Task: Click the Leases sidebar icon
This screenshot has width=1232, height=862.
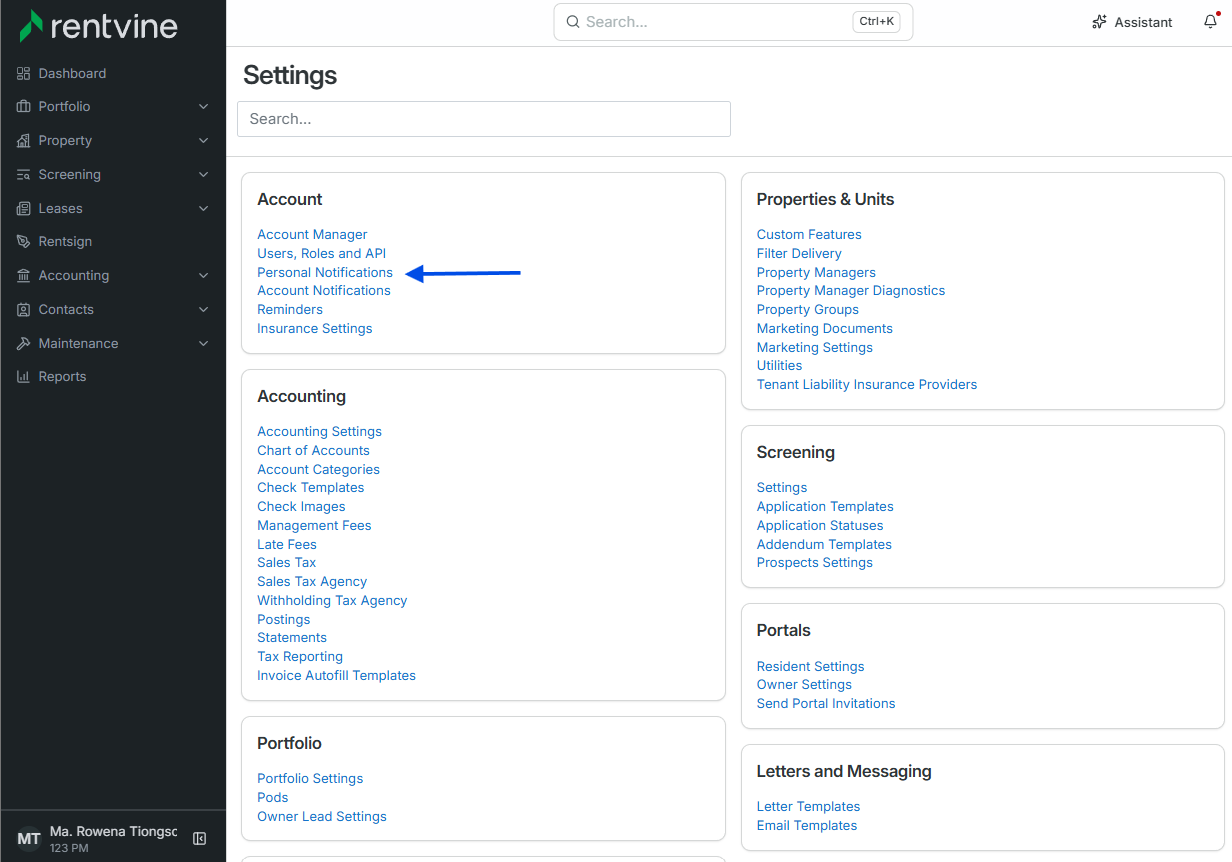Action: coord(24,208)
